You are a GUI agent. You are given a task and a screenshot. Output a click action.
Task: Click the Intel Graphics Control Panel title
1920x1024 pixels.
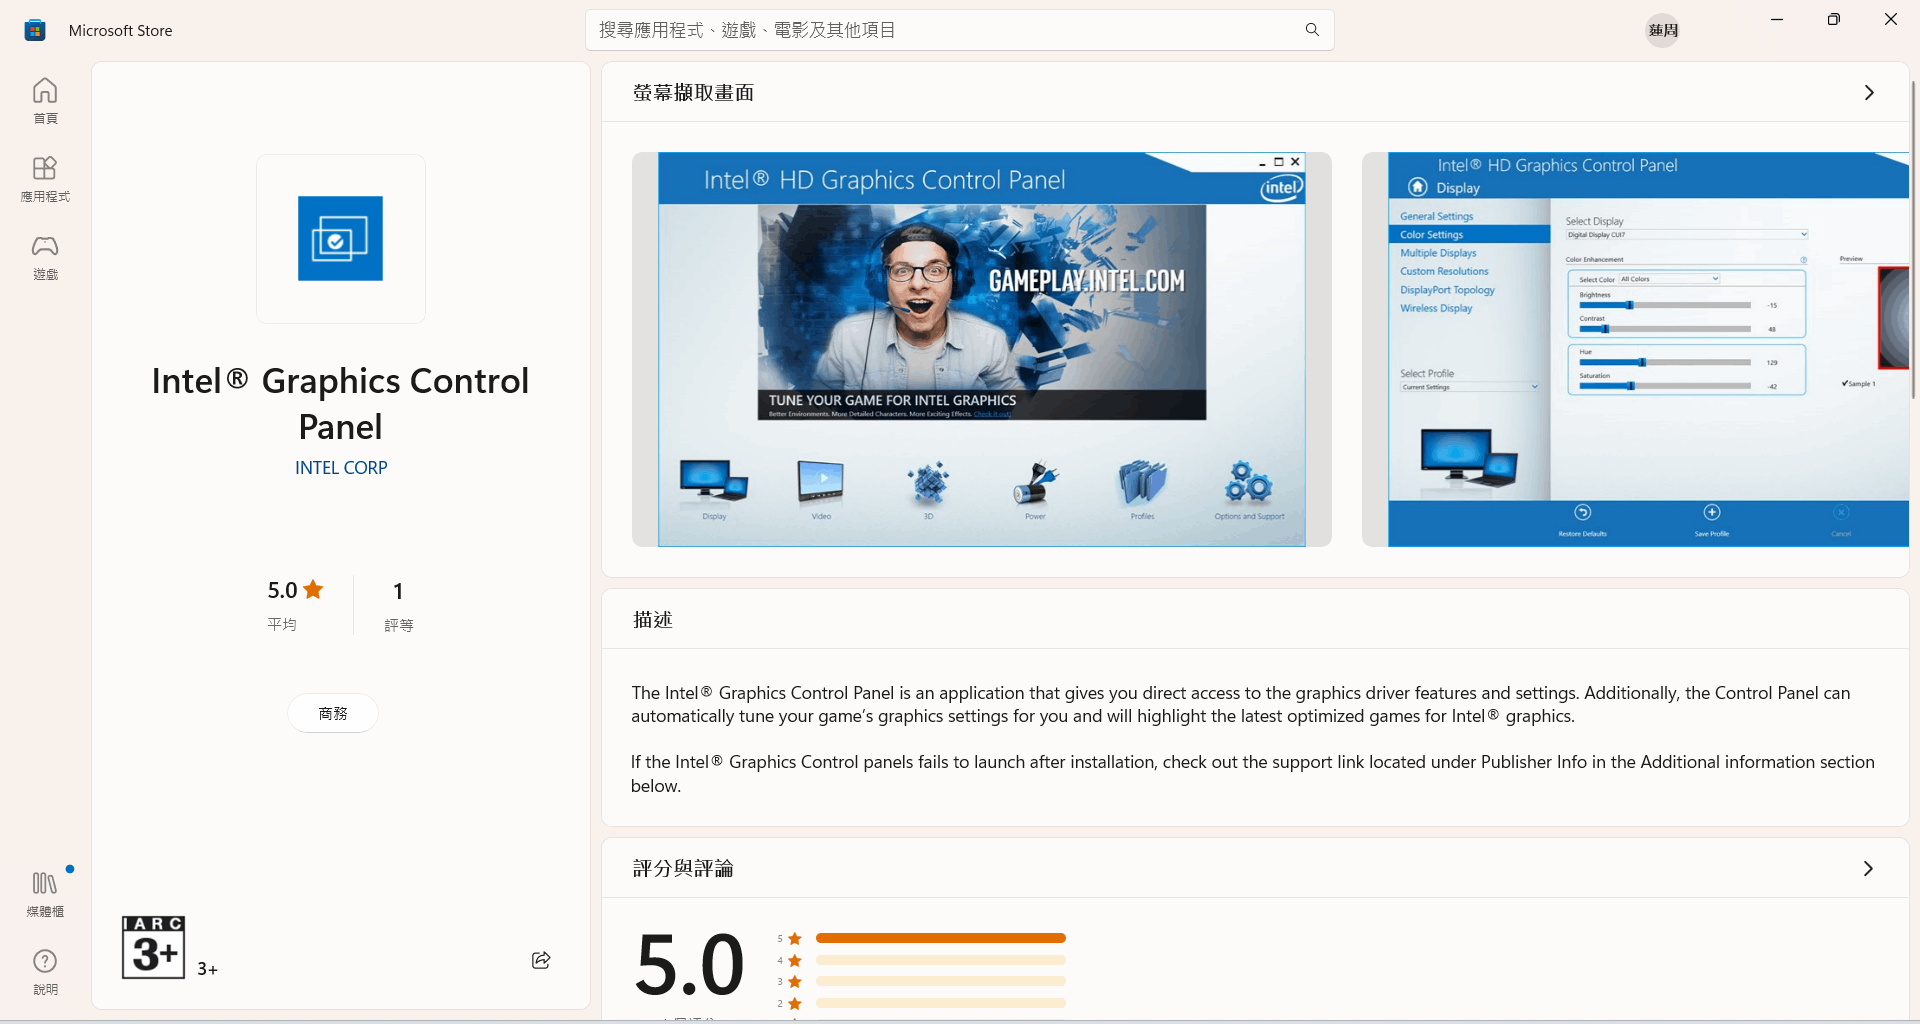340,403
